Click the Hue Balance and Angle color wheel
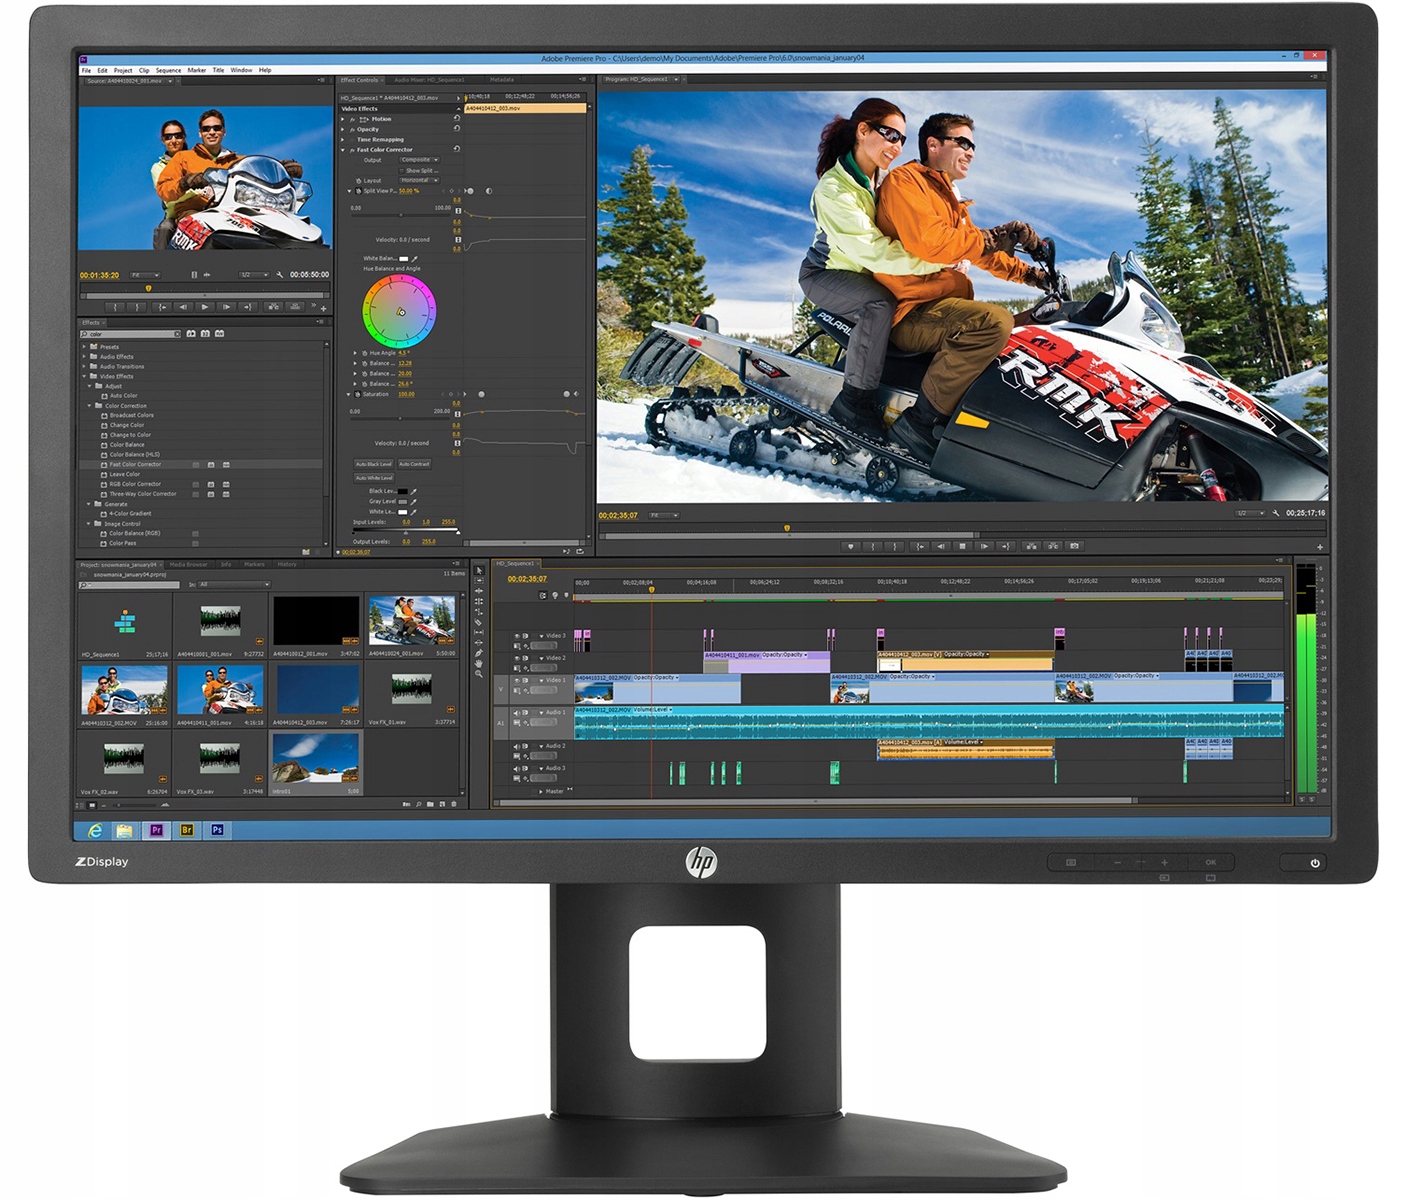Viewport: 1407px width, 1200px height. pyautogui.click(x=399, y=311)
